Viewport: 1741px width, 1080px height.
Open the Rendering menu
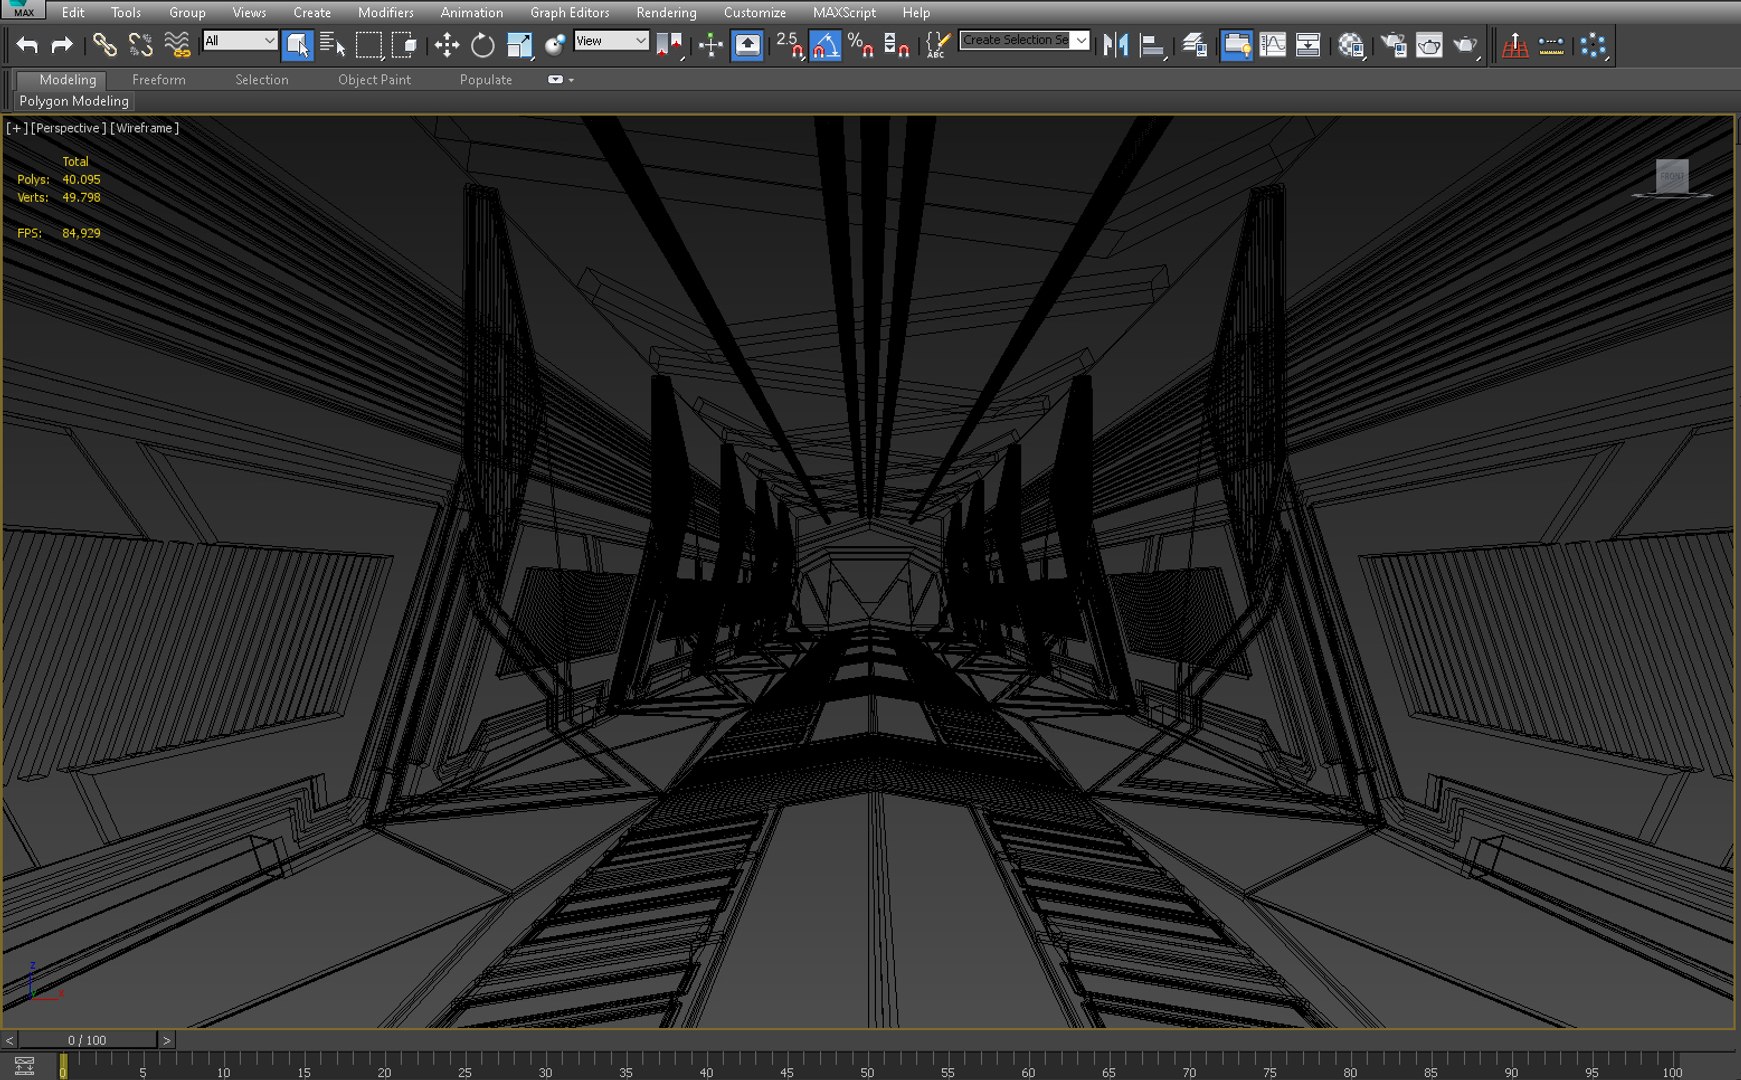point(666,12)
